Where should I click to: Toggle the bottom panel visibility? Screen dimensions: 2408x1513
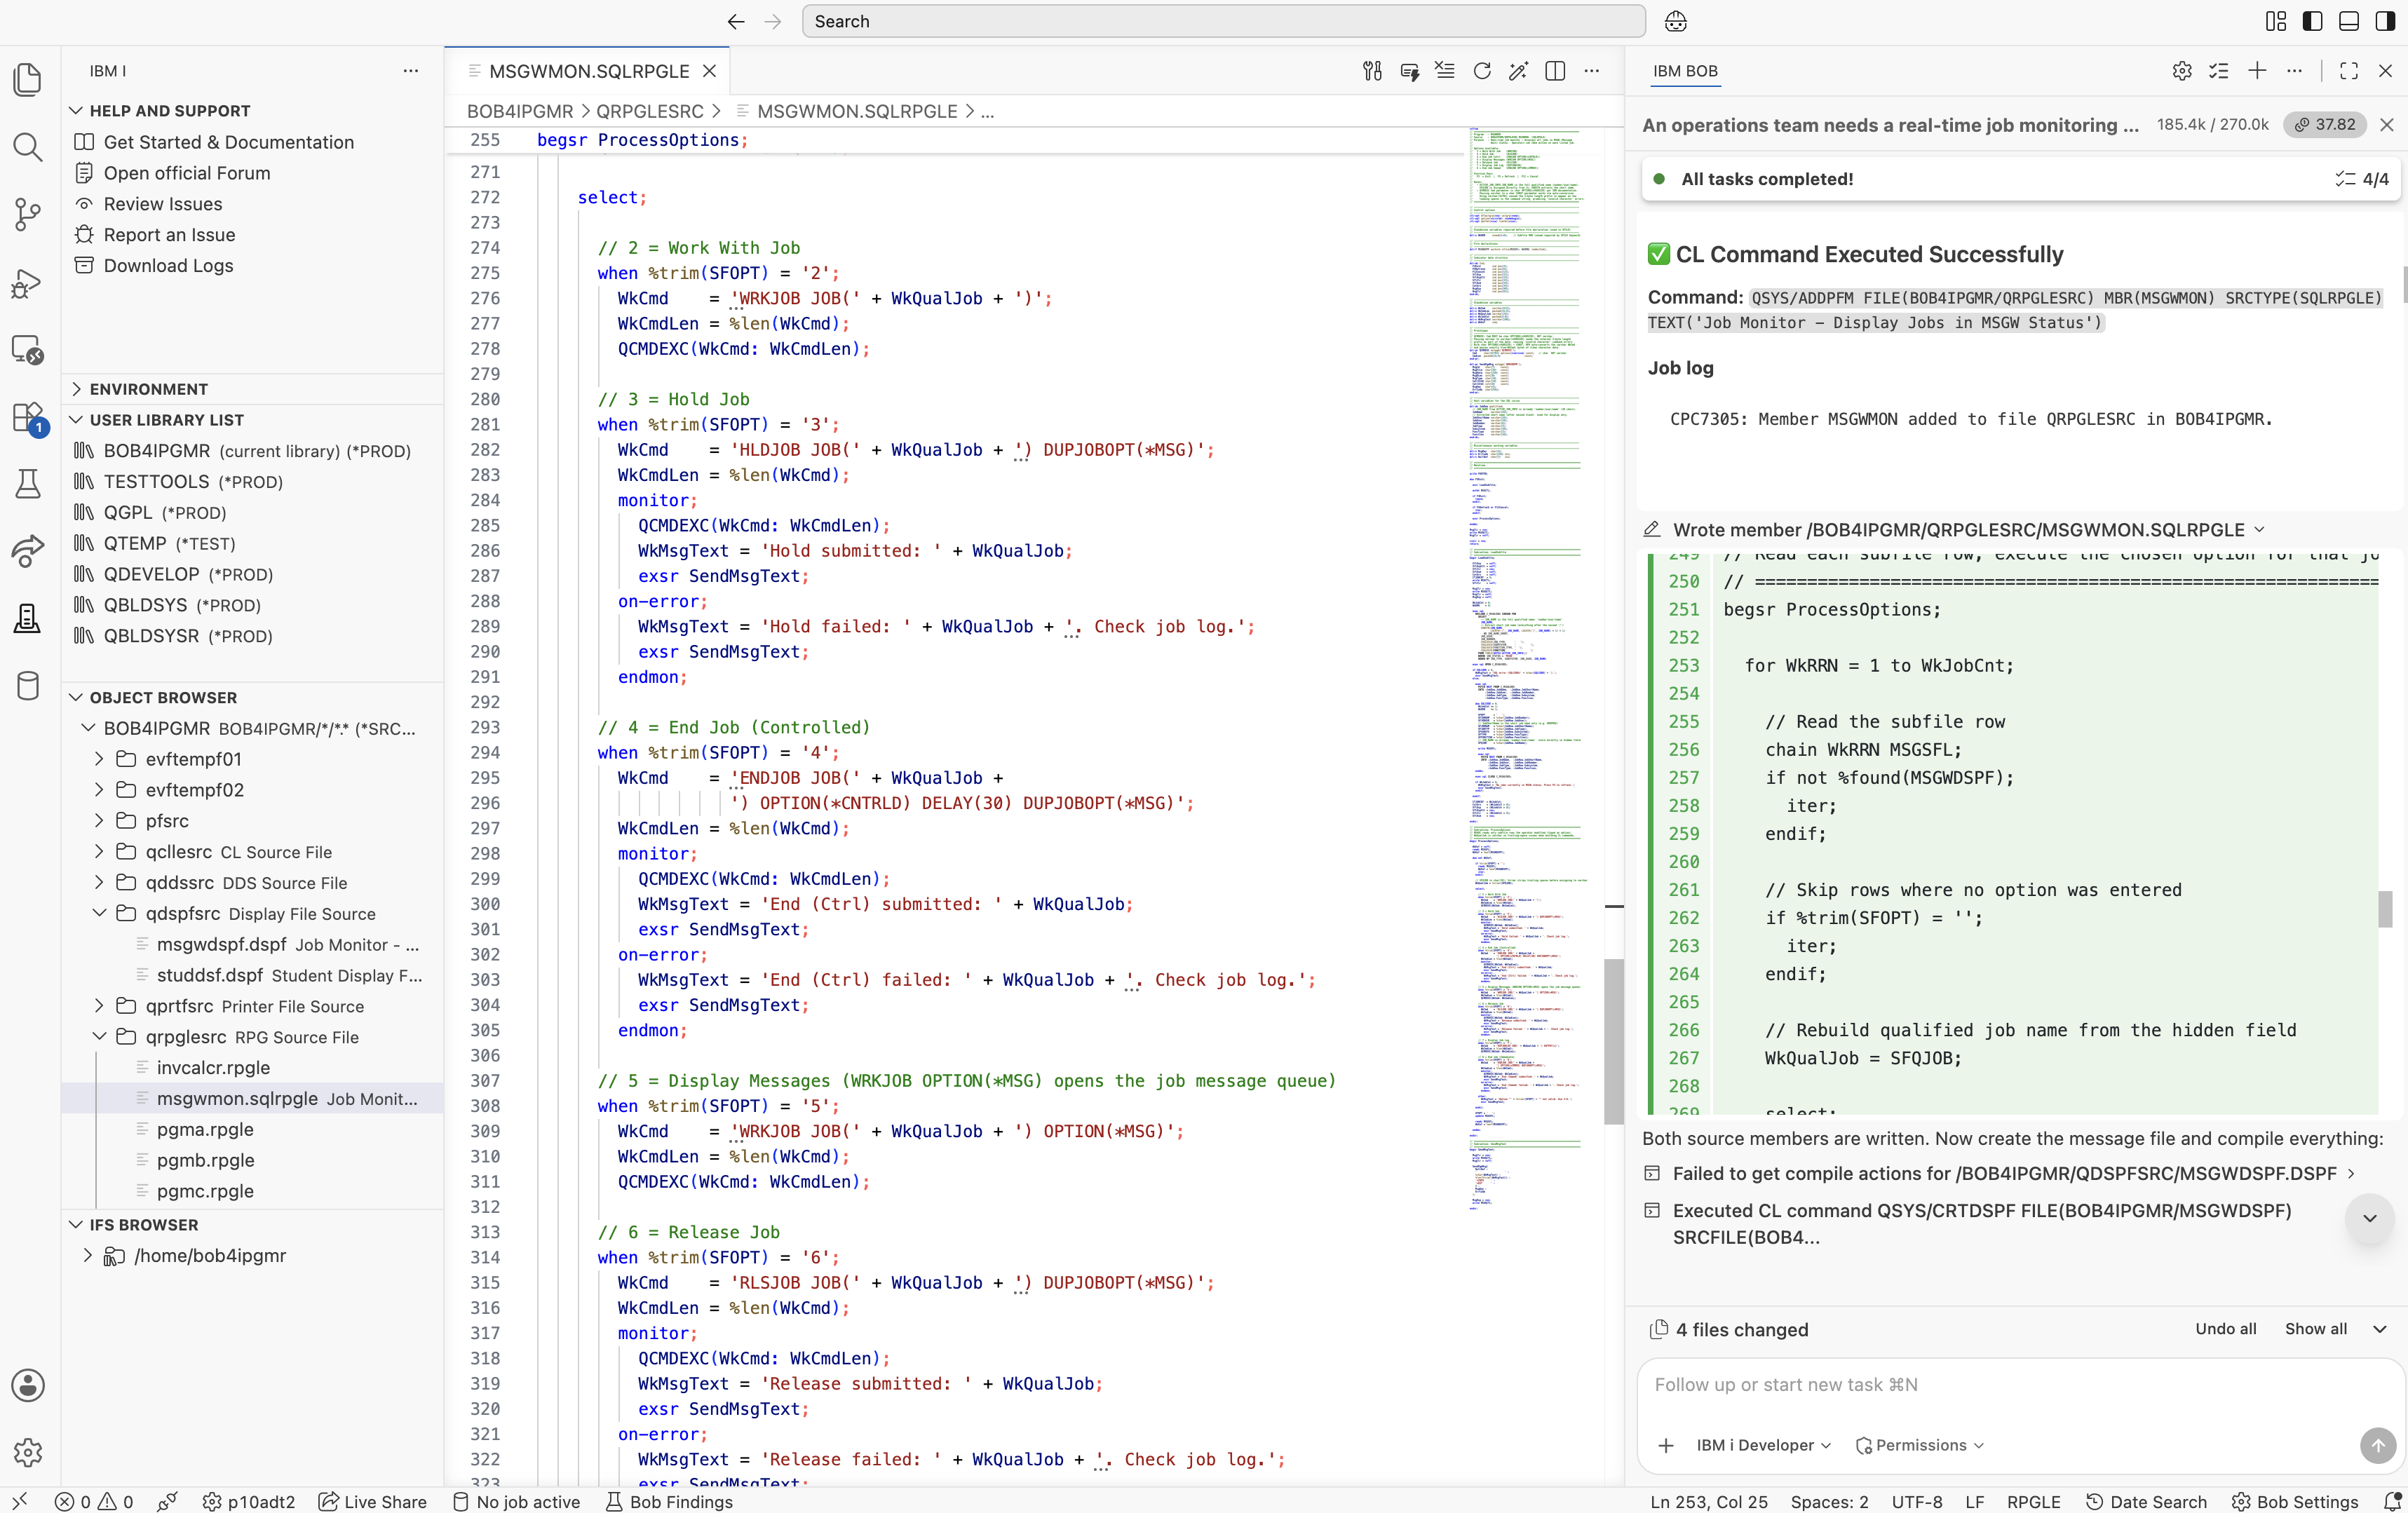[x=2349, y=21]
